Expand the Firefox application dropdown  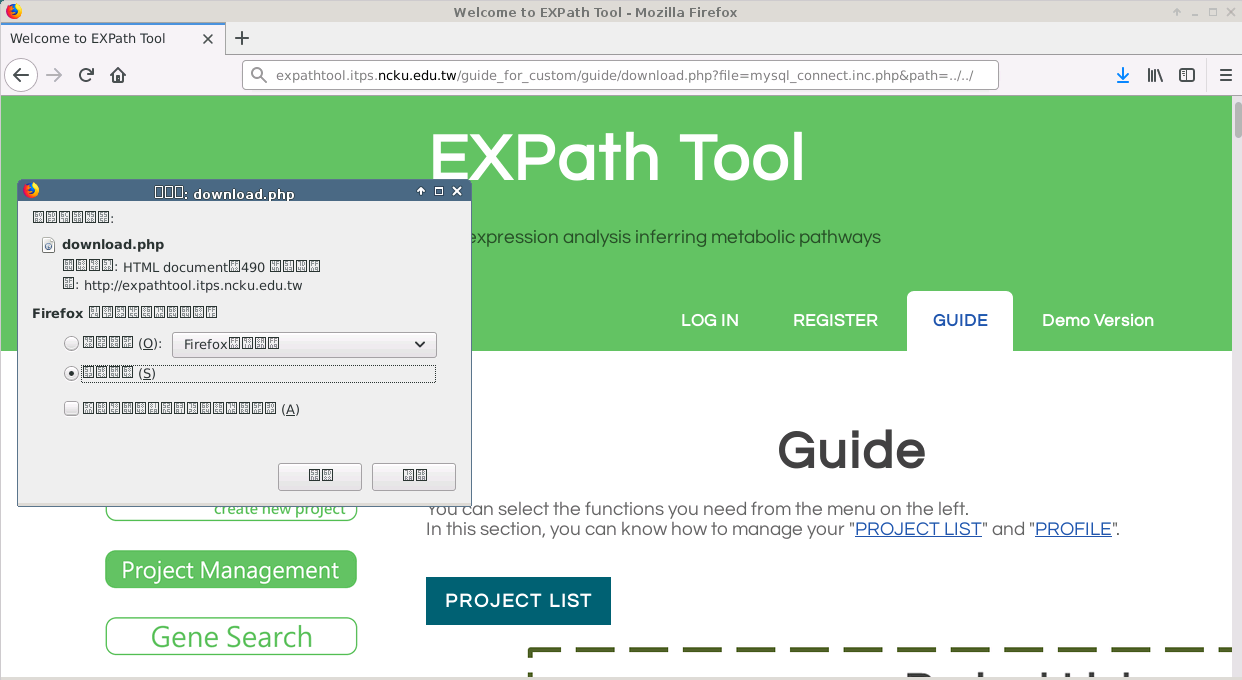point(304,344)
